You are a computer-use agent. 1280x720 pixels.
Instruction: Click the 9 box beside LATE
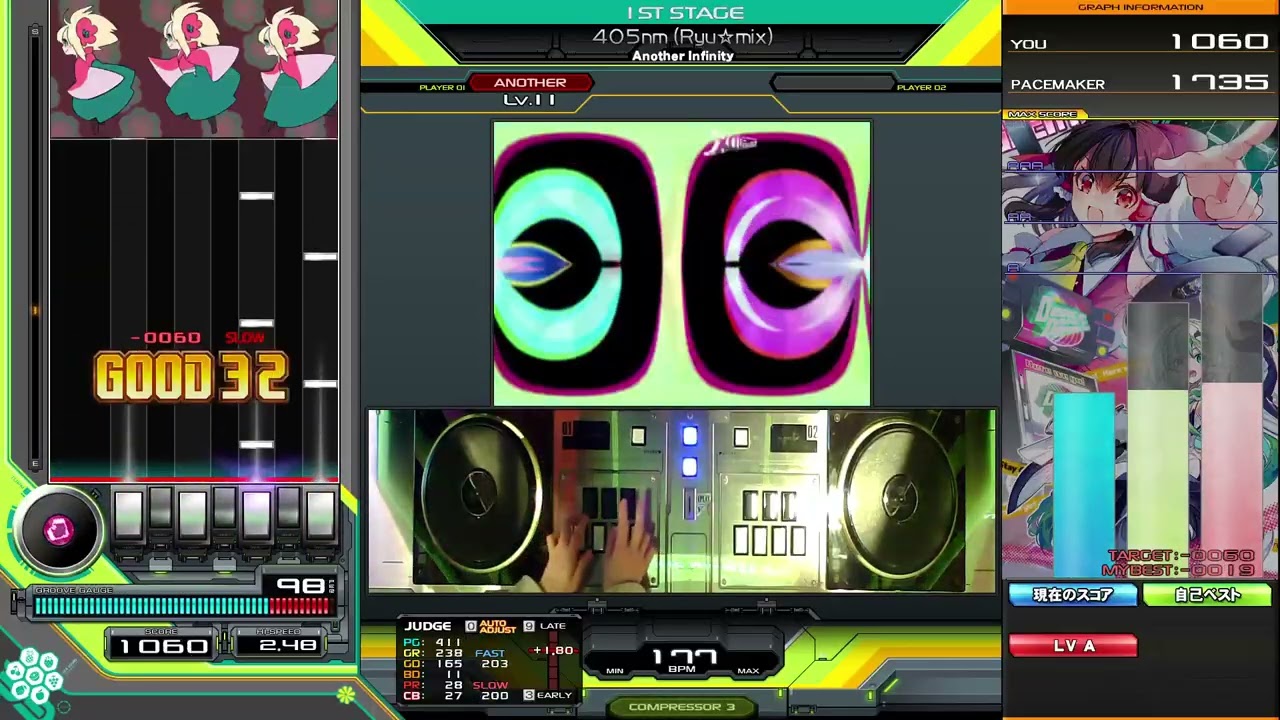tap(529, 626)
